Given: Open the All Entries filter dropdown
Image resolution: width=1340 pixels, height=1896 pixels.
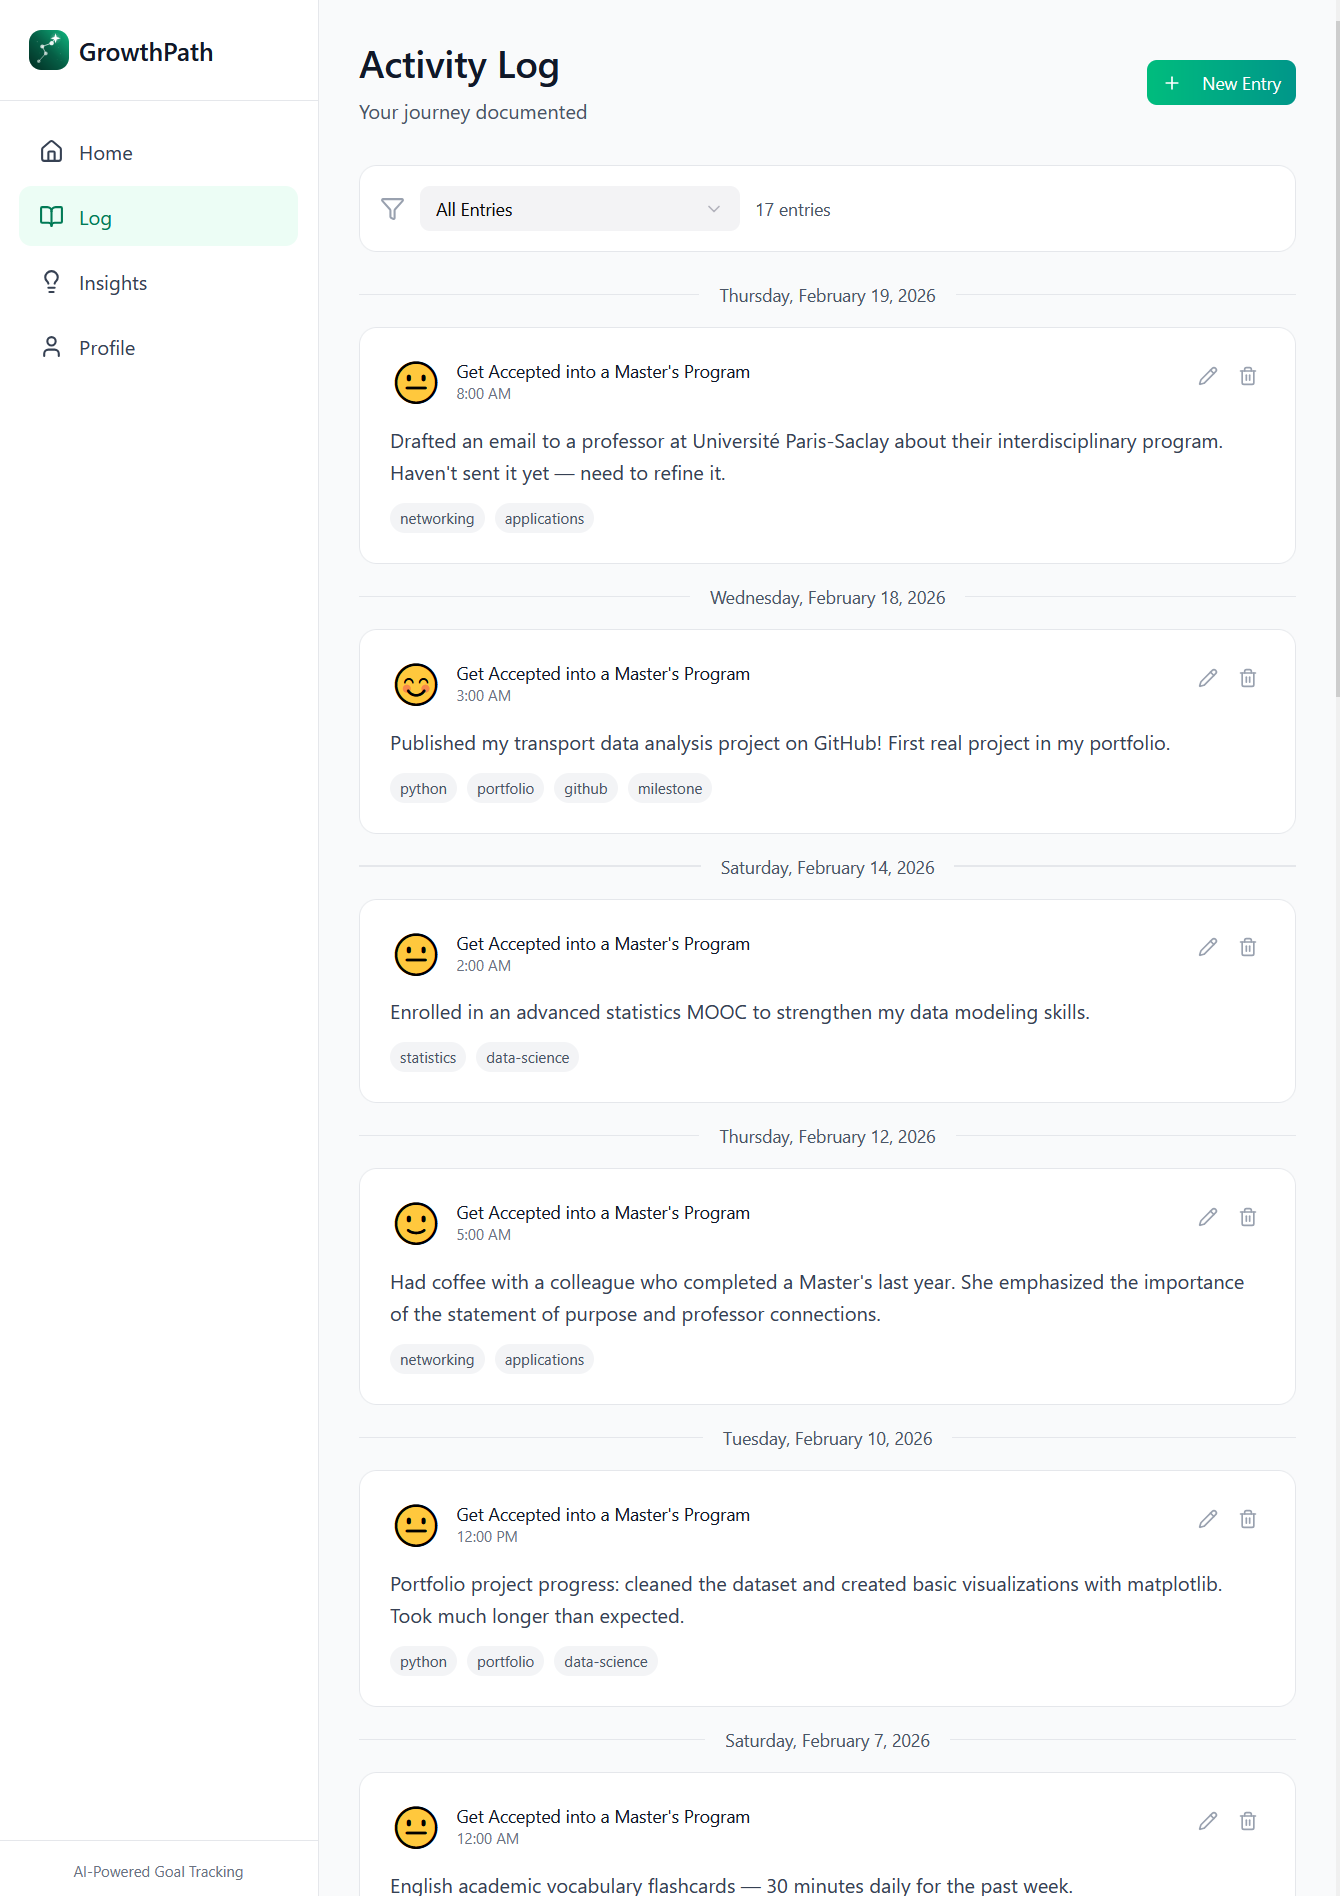Looking at the screenshot, I should coord(579,209).
